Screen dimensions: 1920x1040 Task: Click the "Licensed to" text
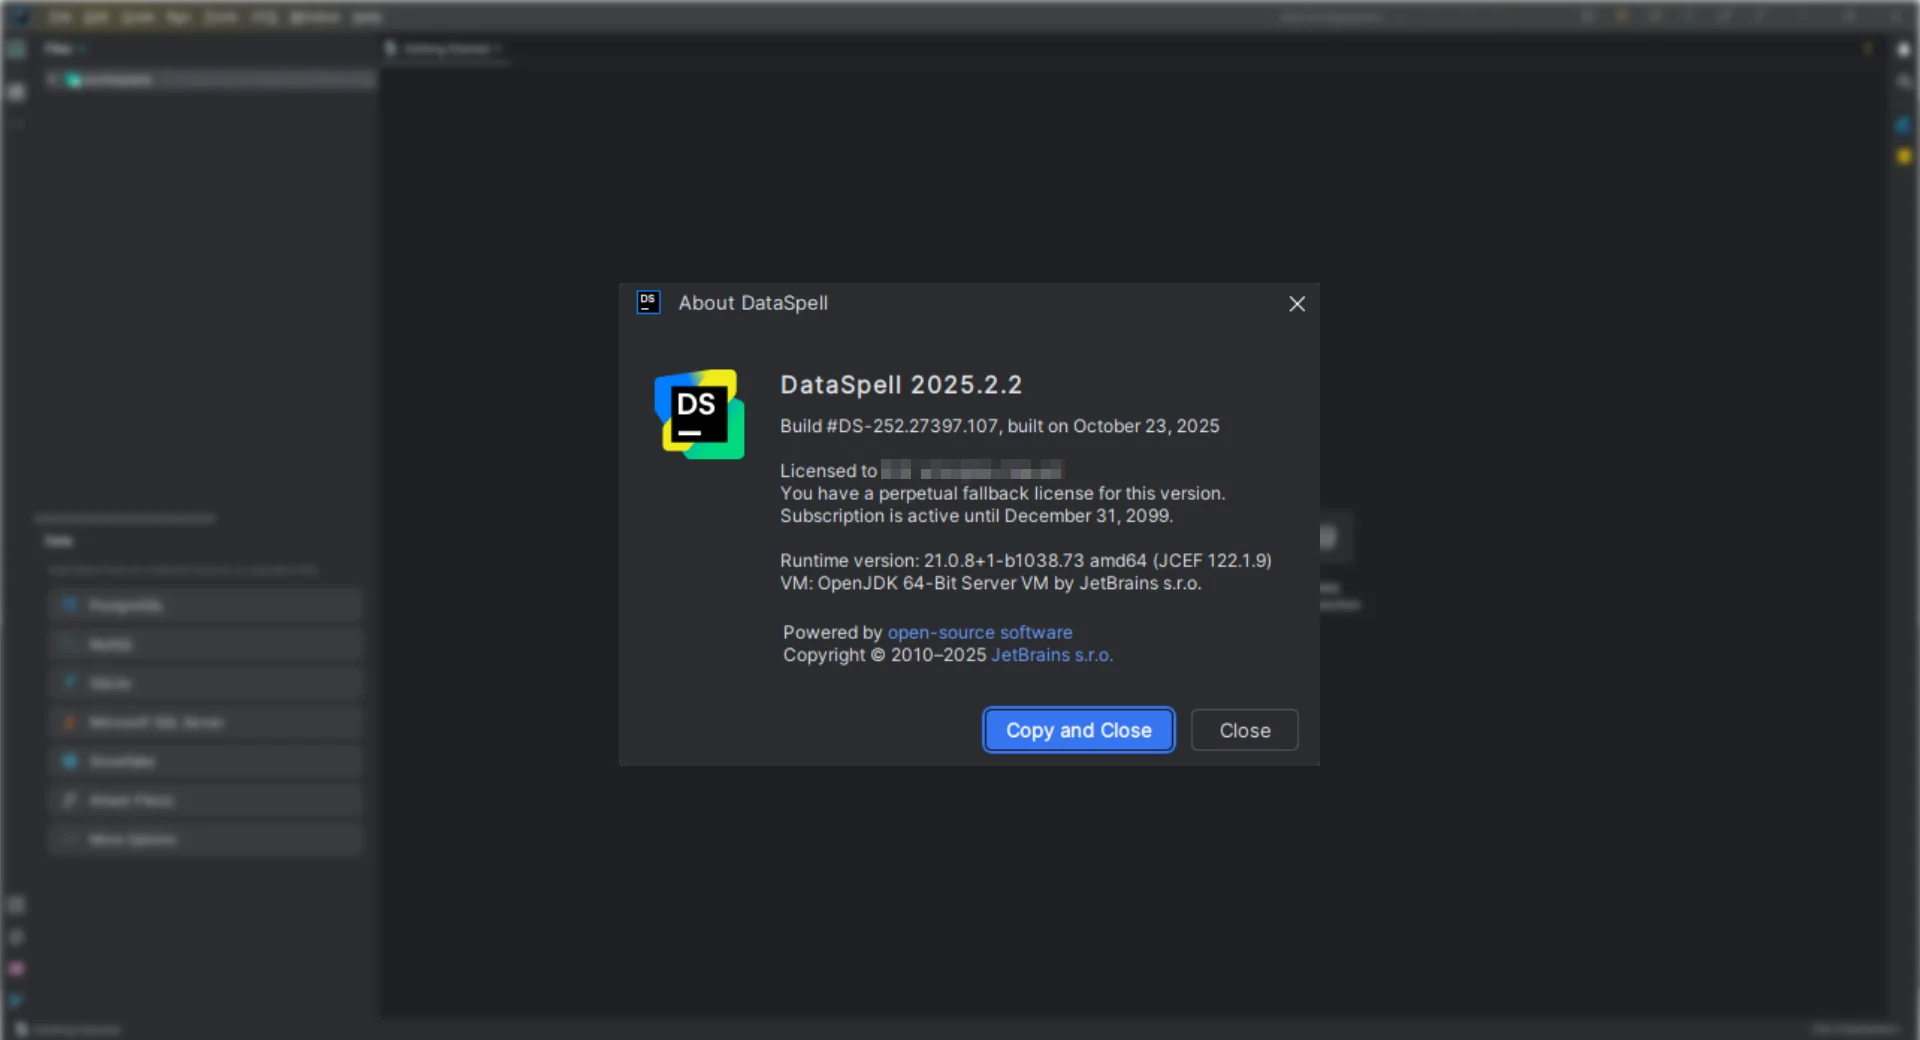(x=828, y=471)
